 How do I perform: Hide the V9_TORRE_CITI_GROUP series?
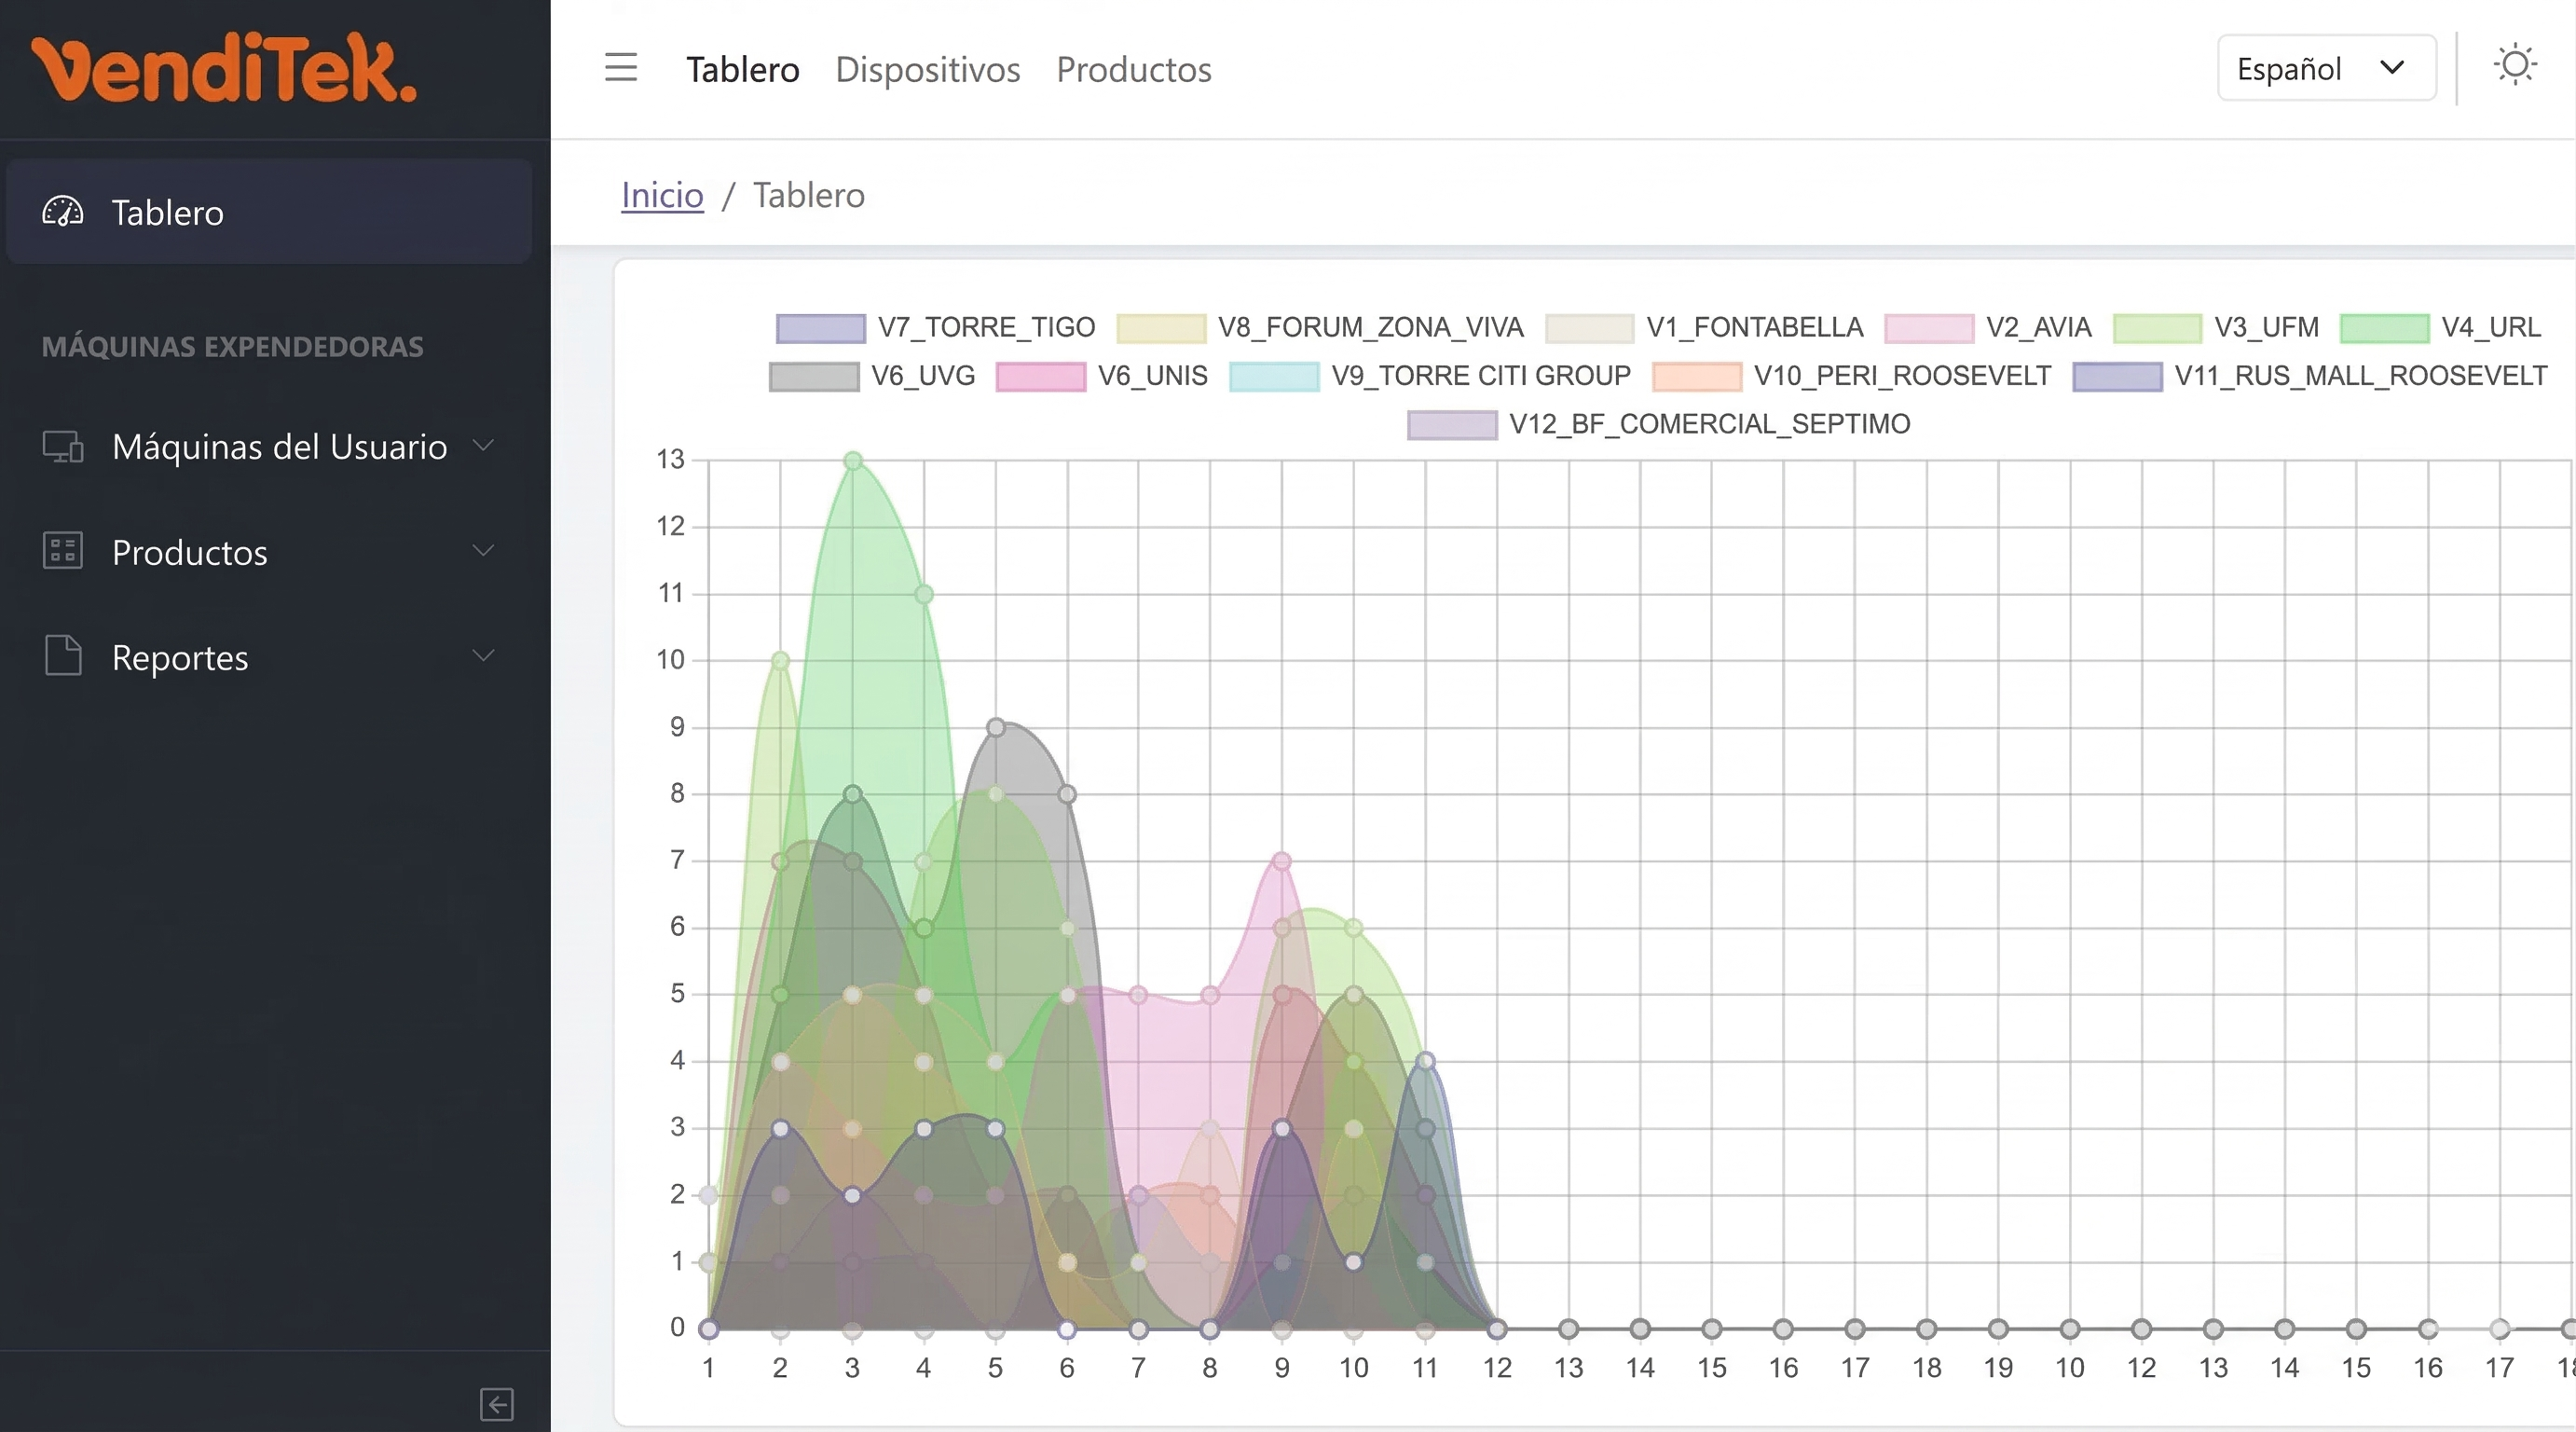click(1479, 376)
